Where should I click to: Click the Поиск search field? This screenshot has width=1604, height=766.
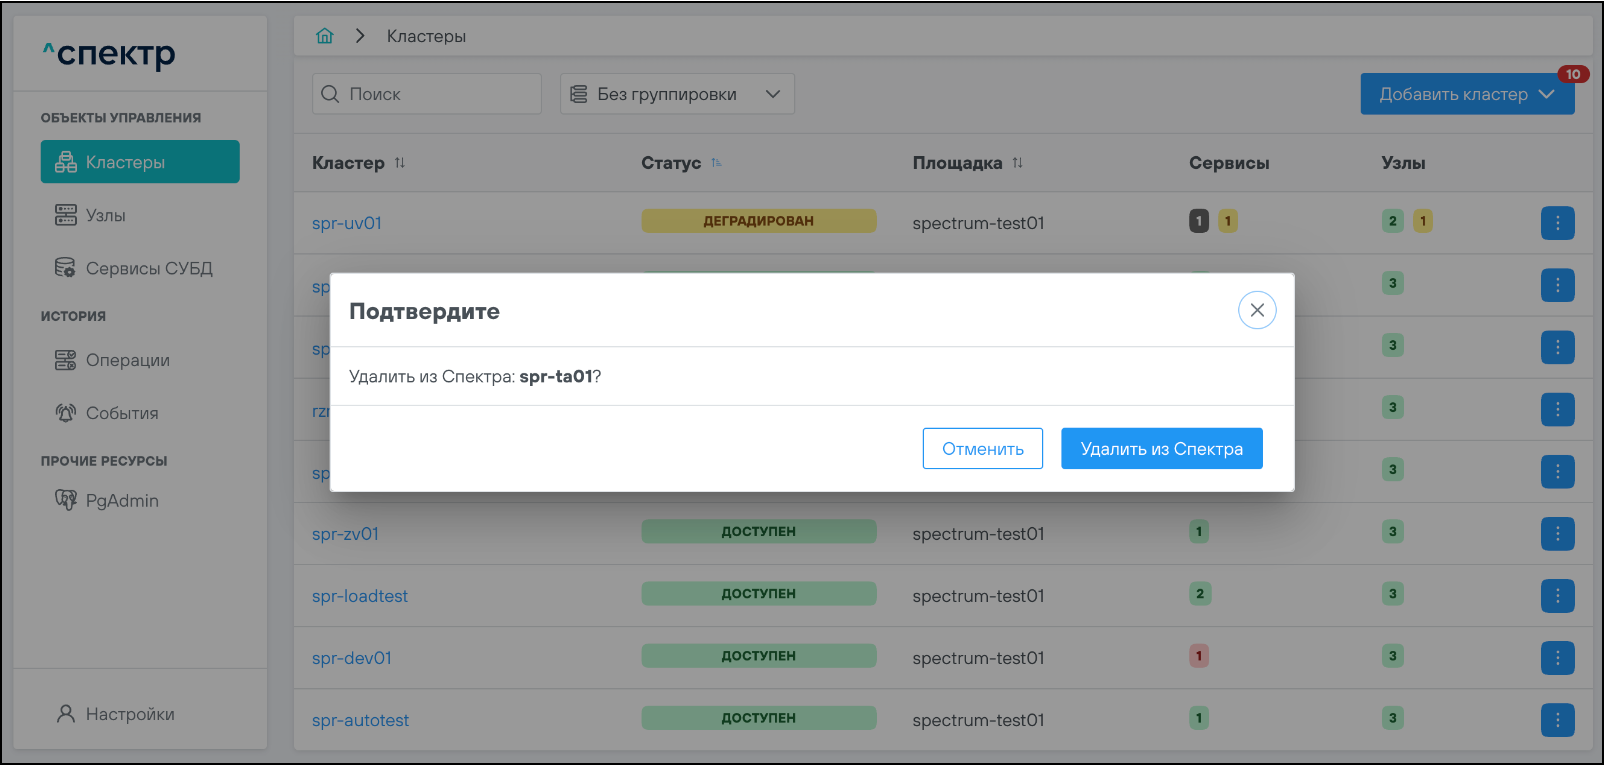pos(427,94)
